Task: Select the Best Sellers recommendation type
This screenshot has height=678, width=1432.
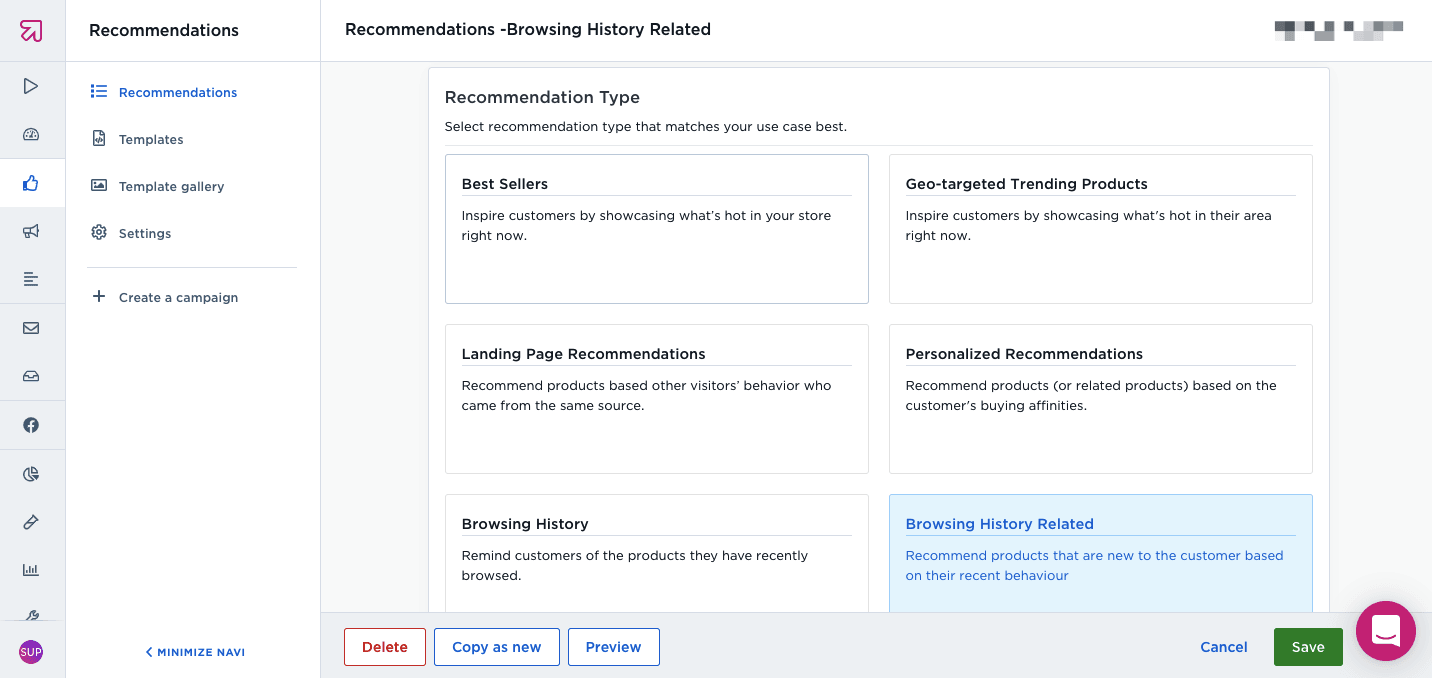Action: tap(656, 228)
